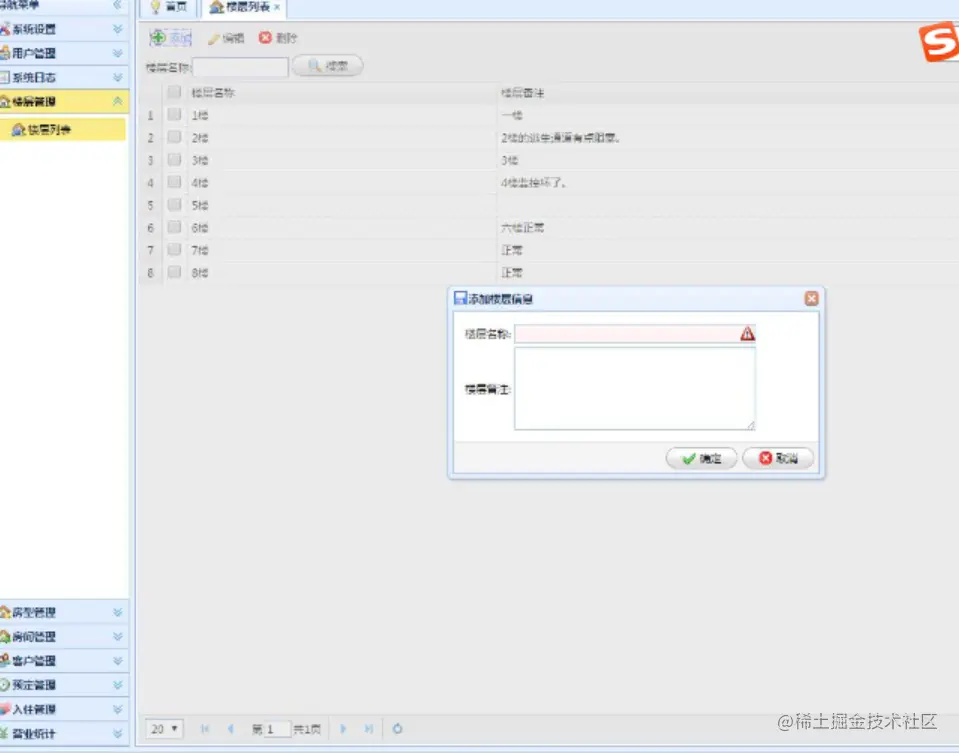Click the 预定管理 clock icon
Image resolution: width=959 pixels, height=753 pixels.
pyautogui.click(x=5, y=684)
